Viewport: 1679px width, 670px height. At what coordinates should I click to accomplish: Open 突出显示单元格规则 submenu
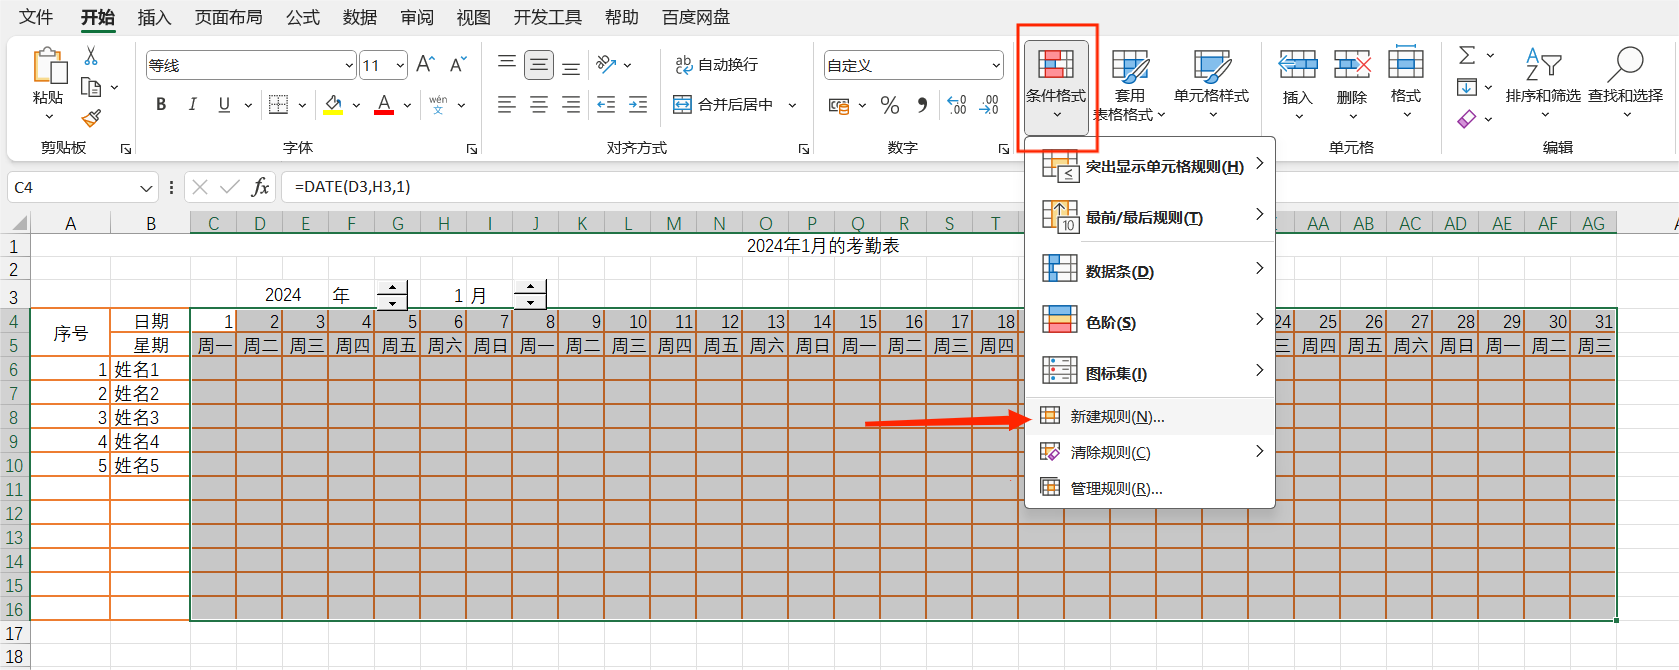(x=1150, y=166)
